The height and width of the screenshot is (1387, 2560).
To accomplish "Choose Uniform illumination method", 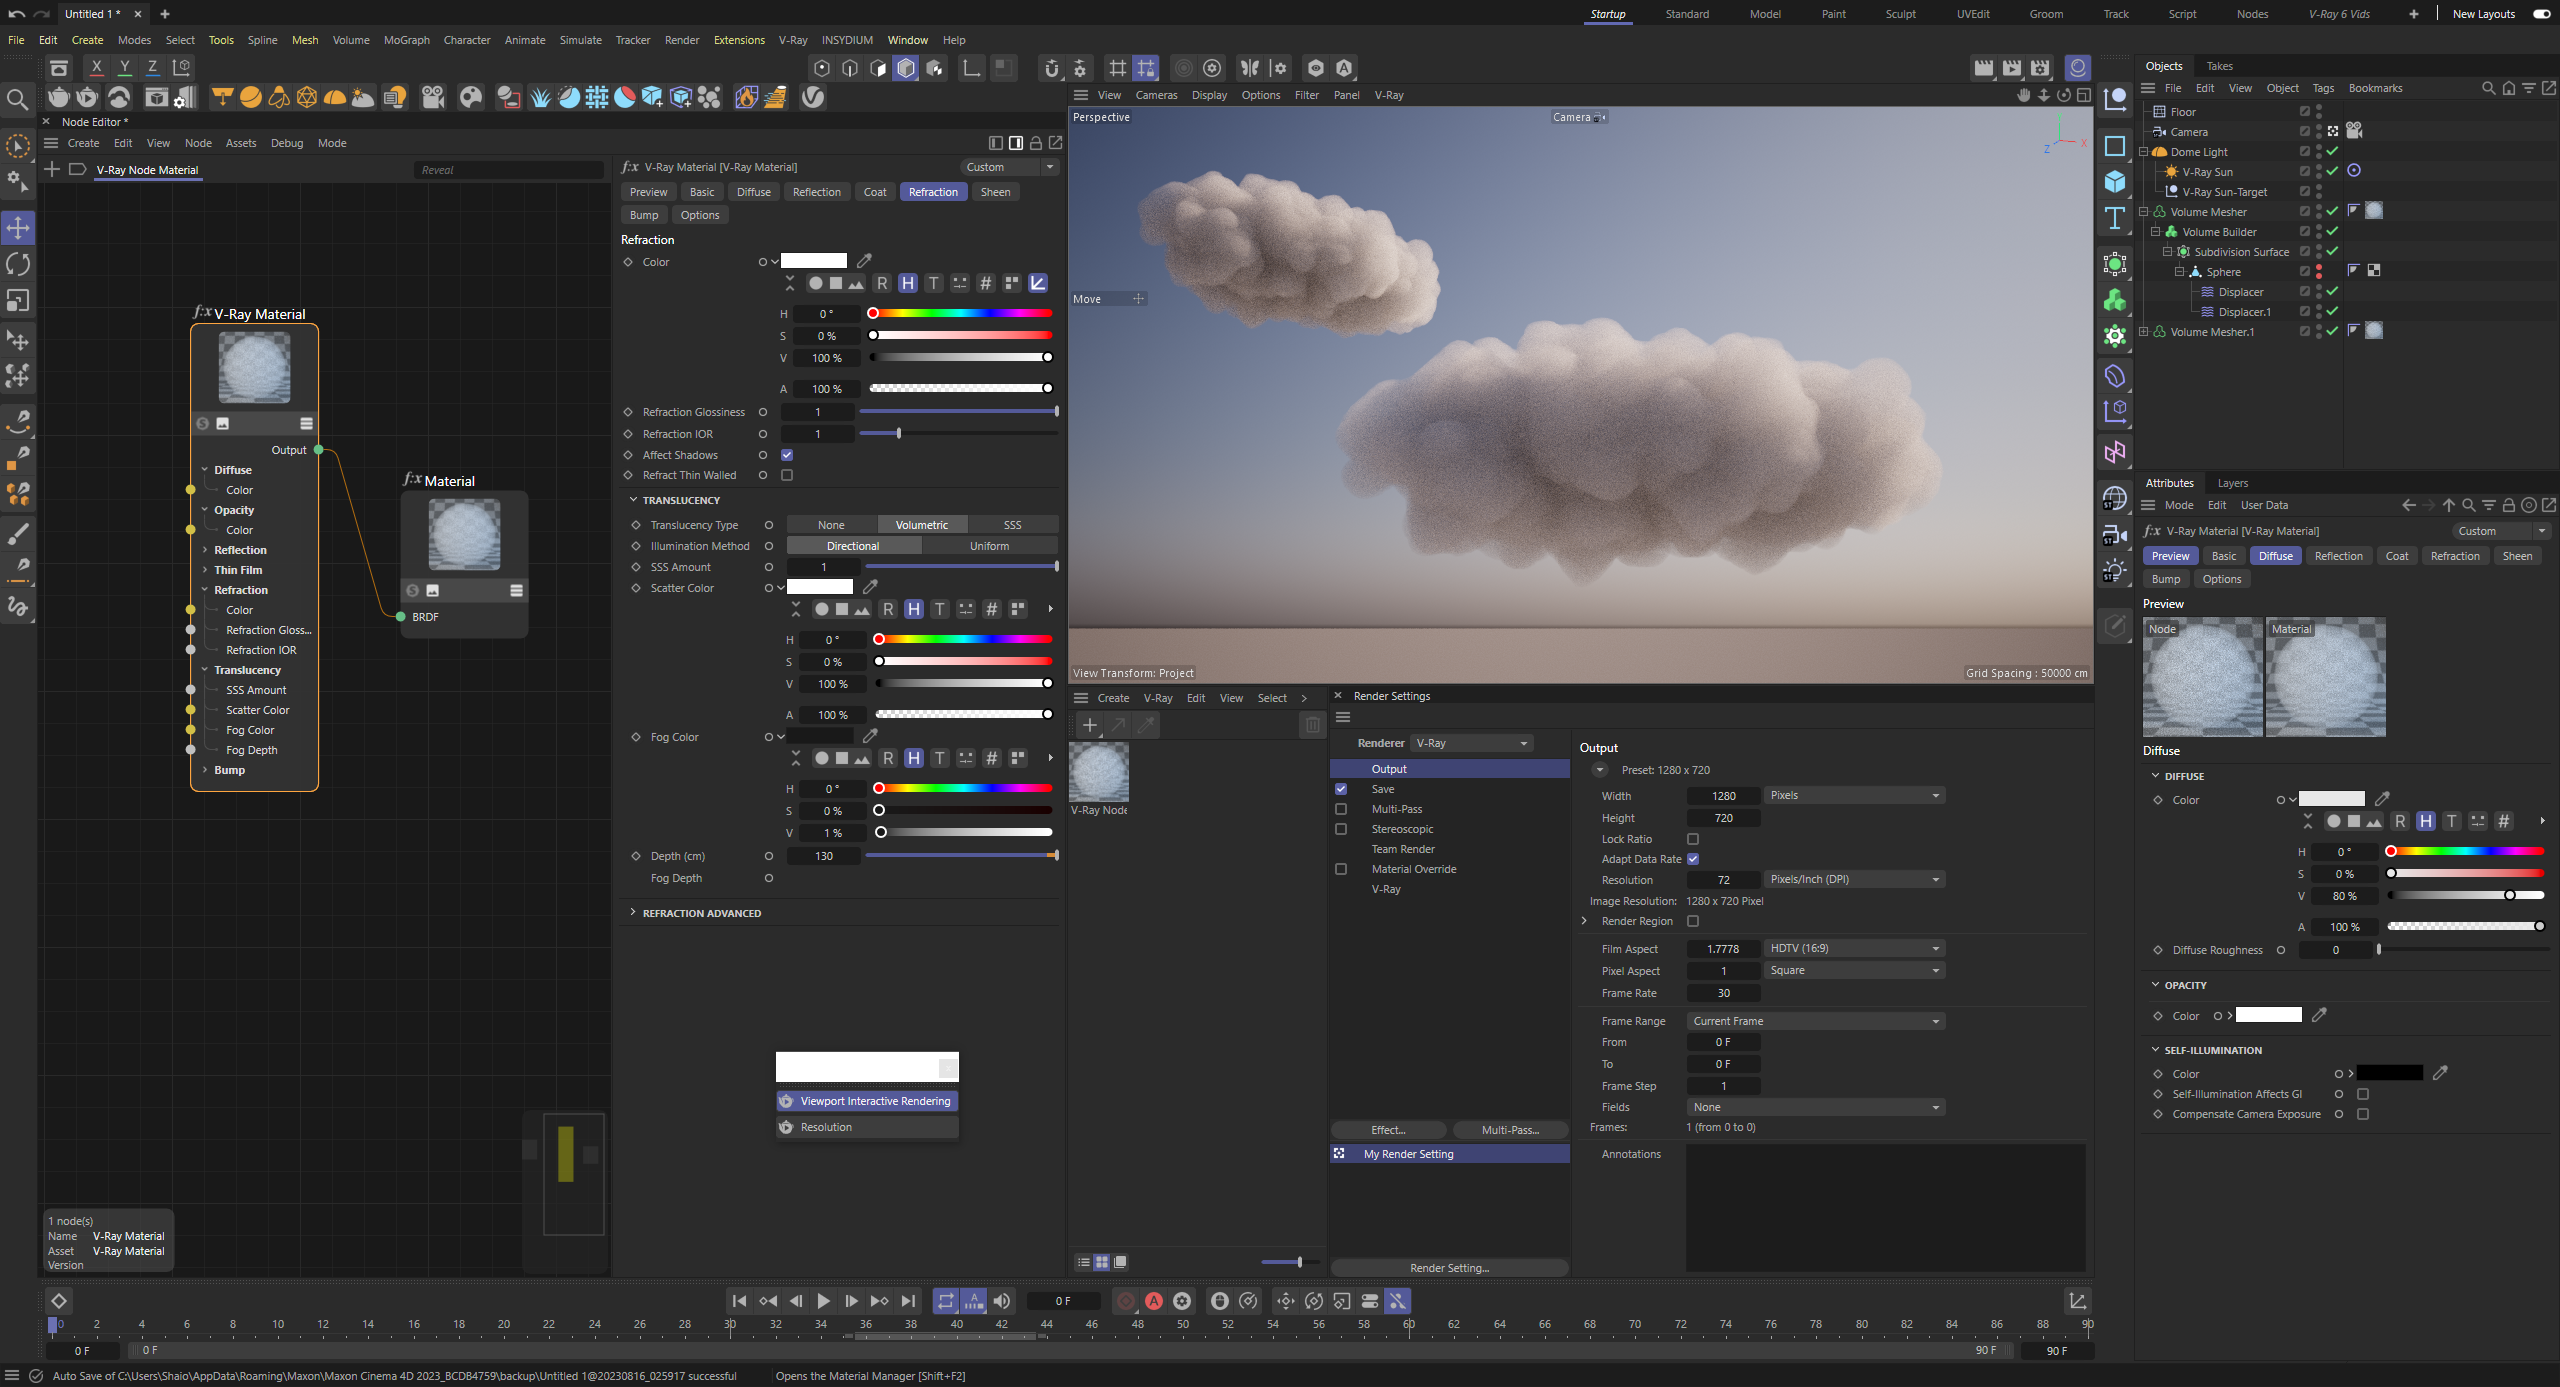I will pyautogui.click(x=989, y=546).
